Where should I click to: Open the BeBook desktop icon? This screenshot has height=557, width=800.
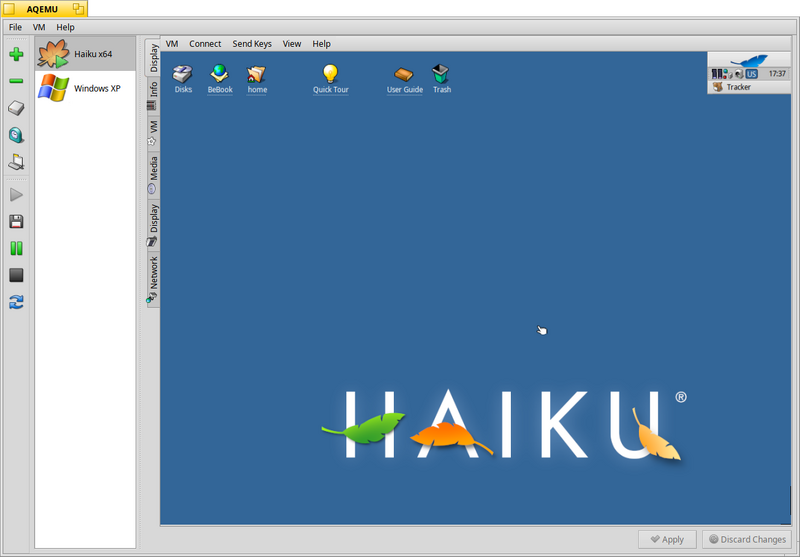tap(220, 79)
